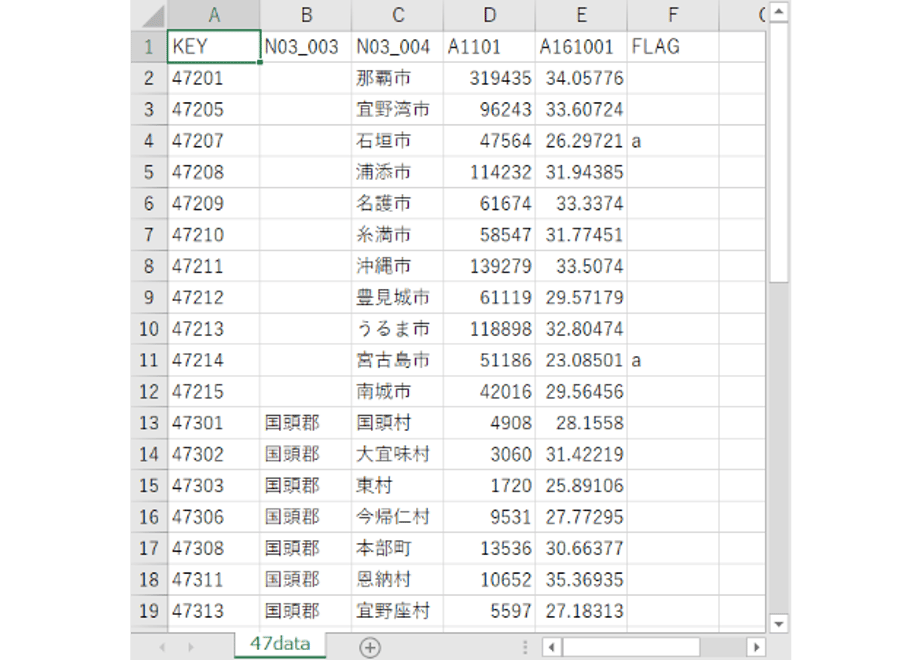924x660 pixels.
Task: Select column D header
Action: point(490,15)
